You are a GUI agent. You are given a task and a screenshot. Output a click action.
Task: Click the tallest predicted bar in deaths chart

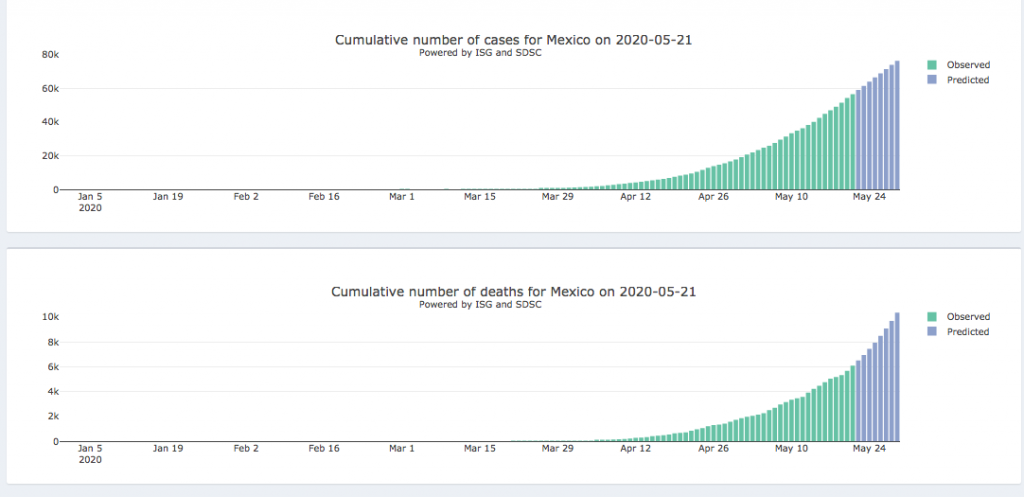click(x=897, y=378)
